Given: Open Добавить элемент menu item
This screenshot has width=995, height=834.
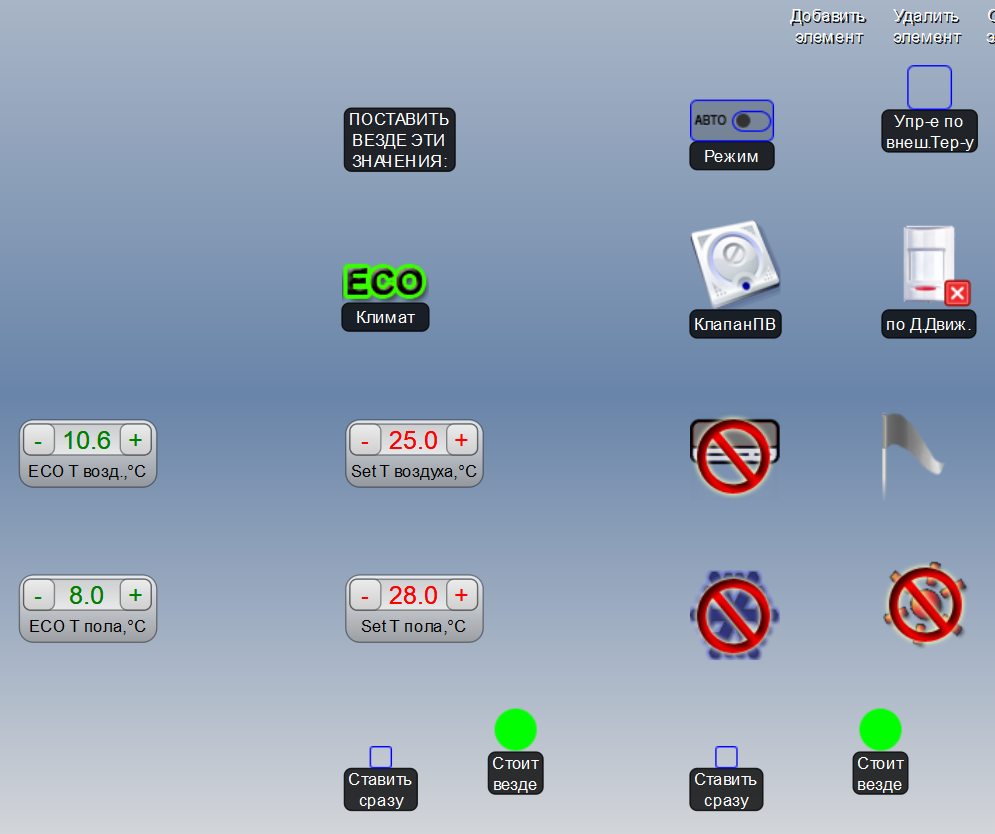Looking at the screenshot, I should pos(828,27).
